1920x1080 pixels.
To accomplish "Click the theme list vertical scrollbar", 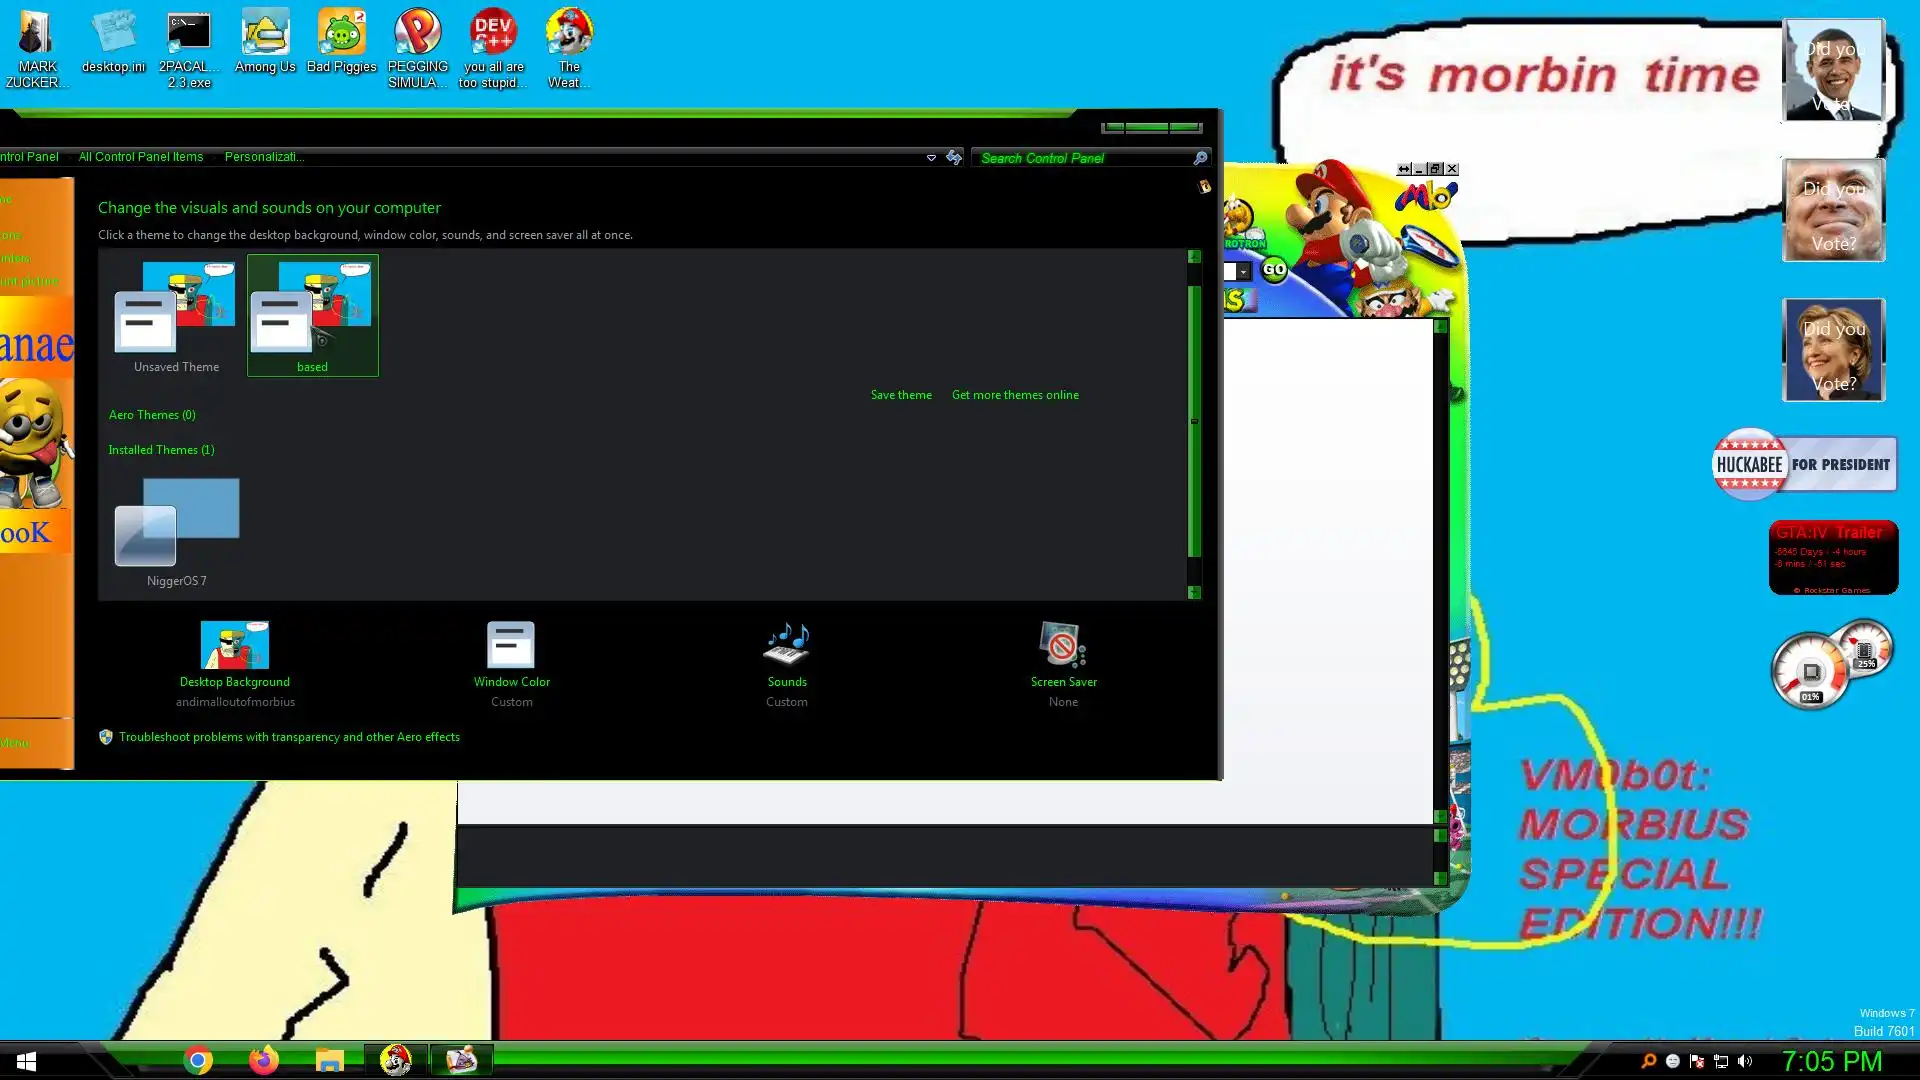I will coord(1193,420).
